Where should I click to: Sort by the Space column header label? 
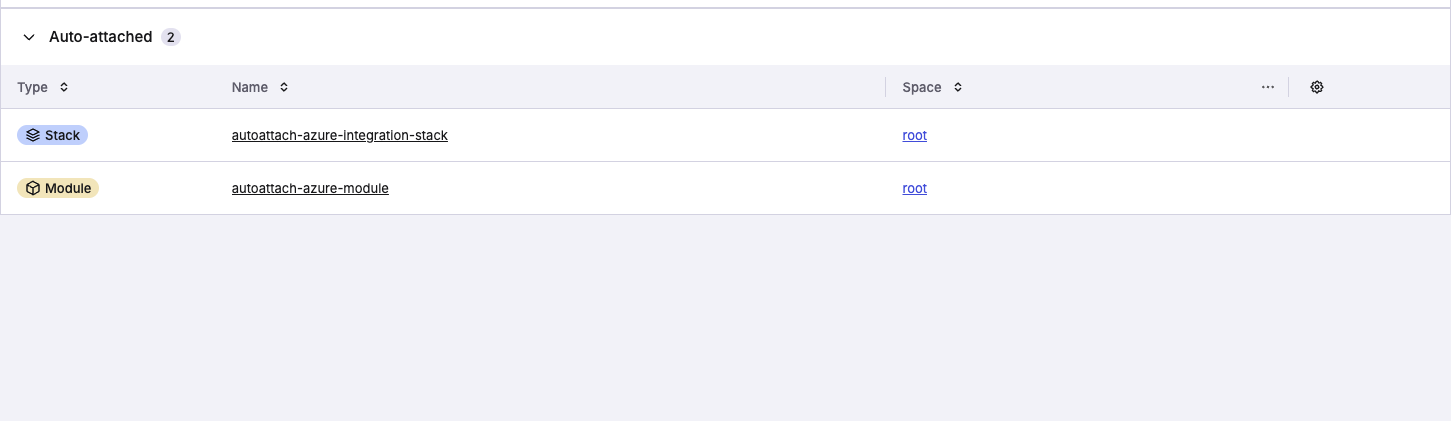(x=922, y=87)
